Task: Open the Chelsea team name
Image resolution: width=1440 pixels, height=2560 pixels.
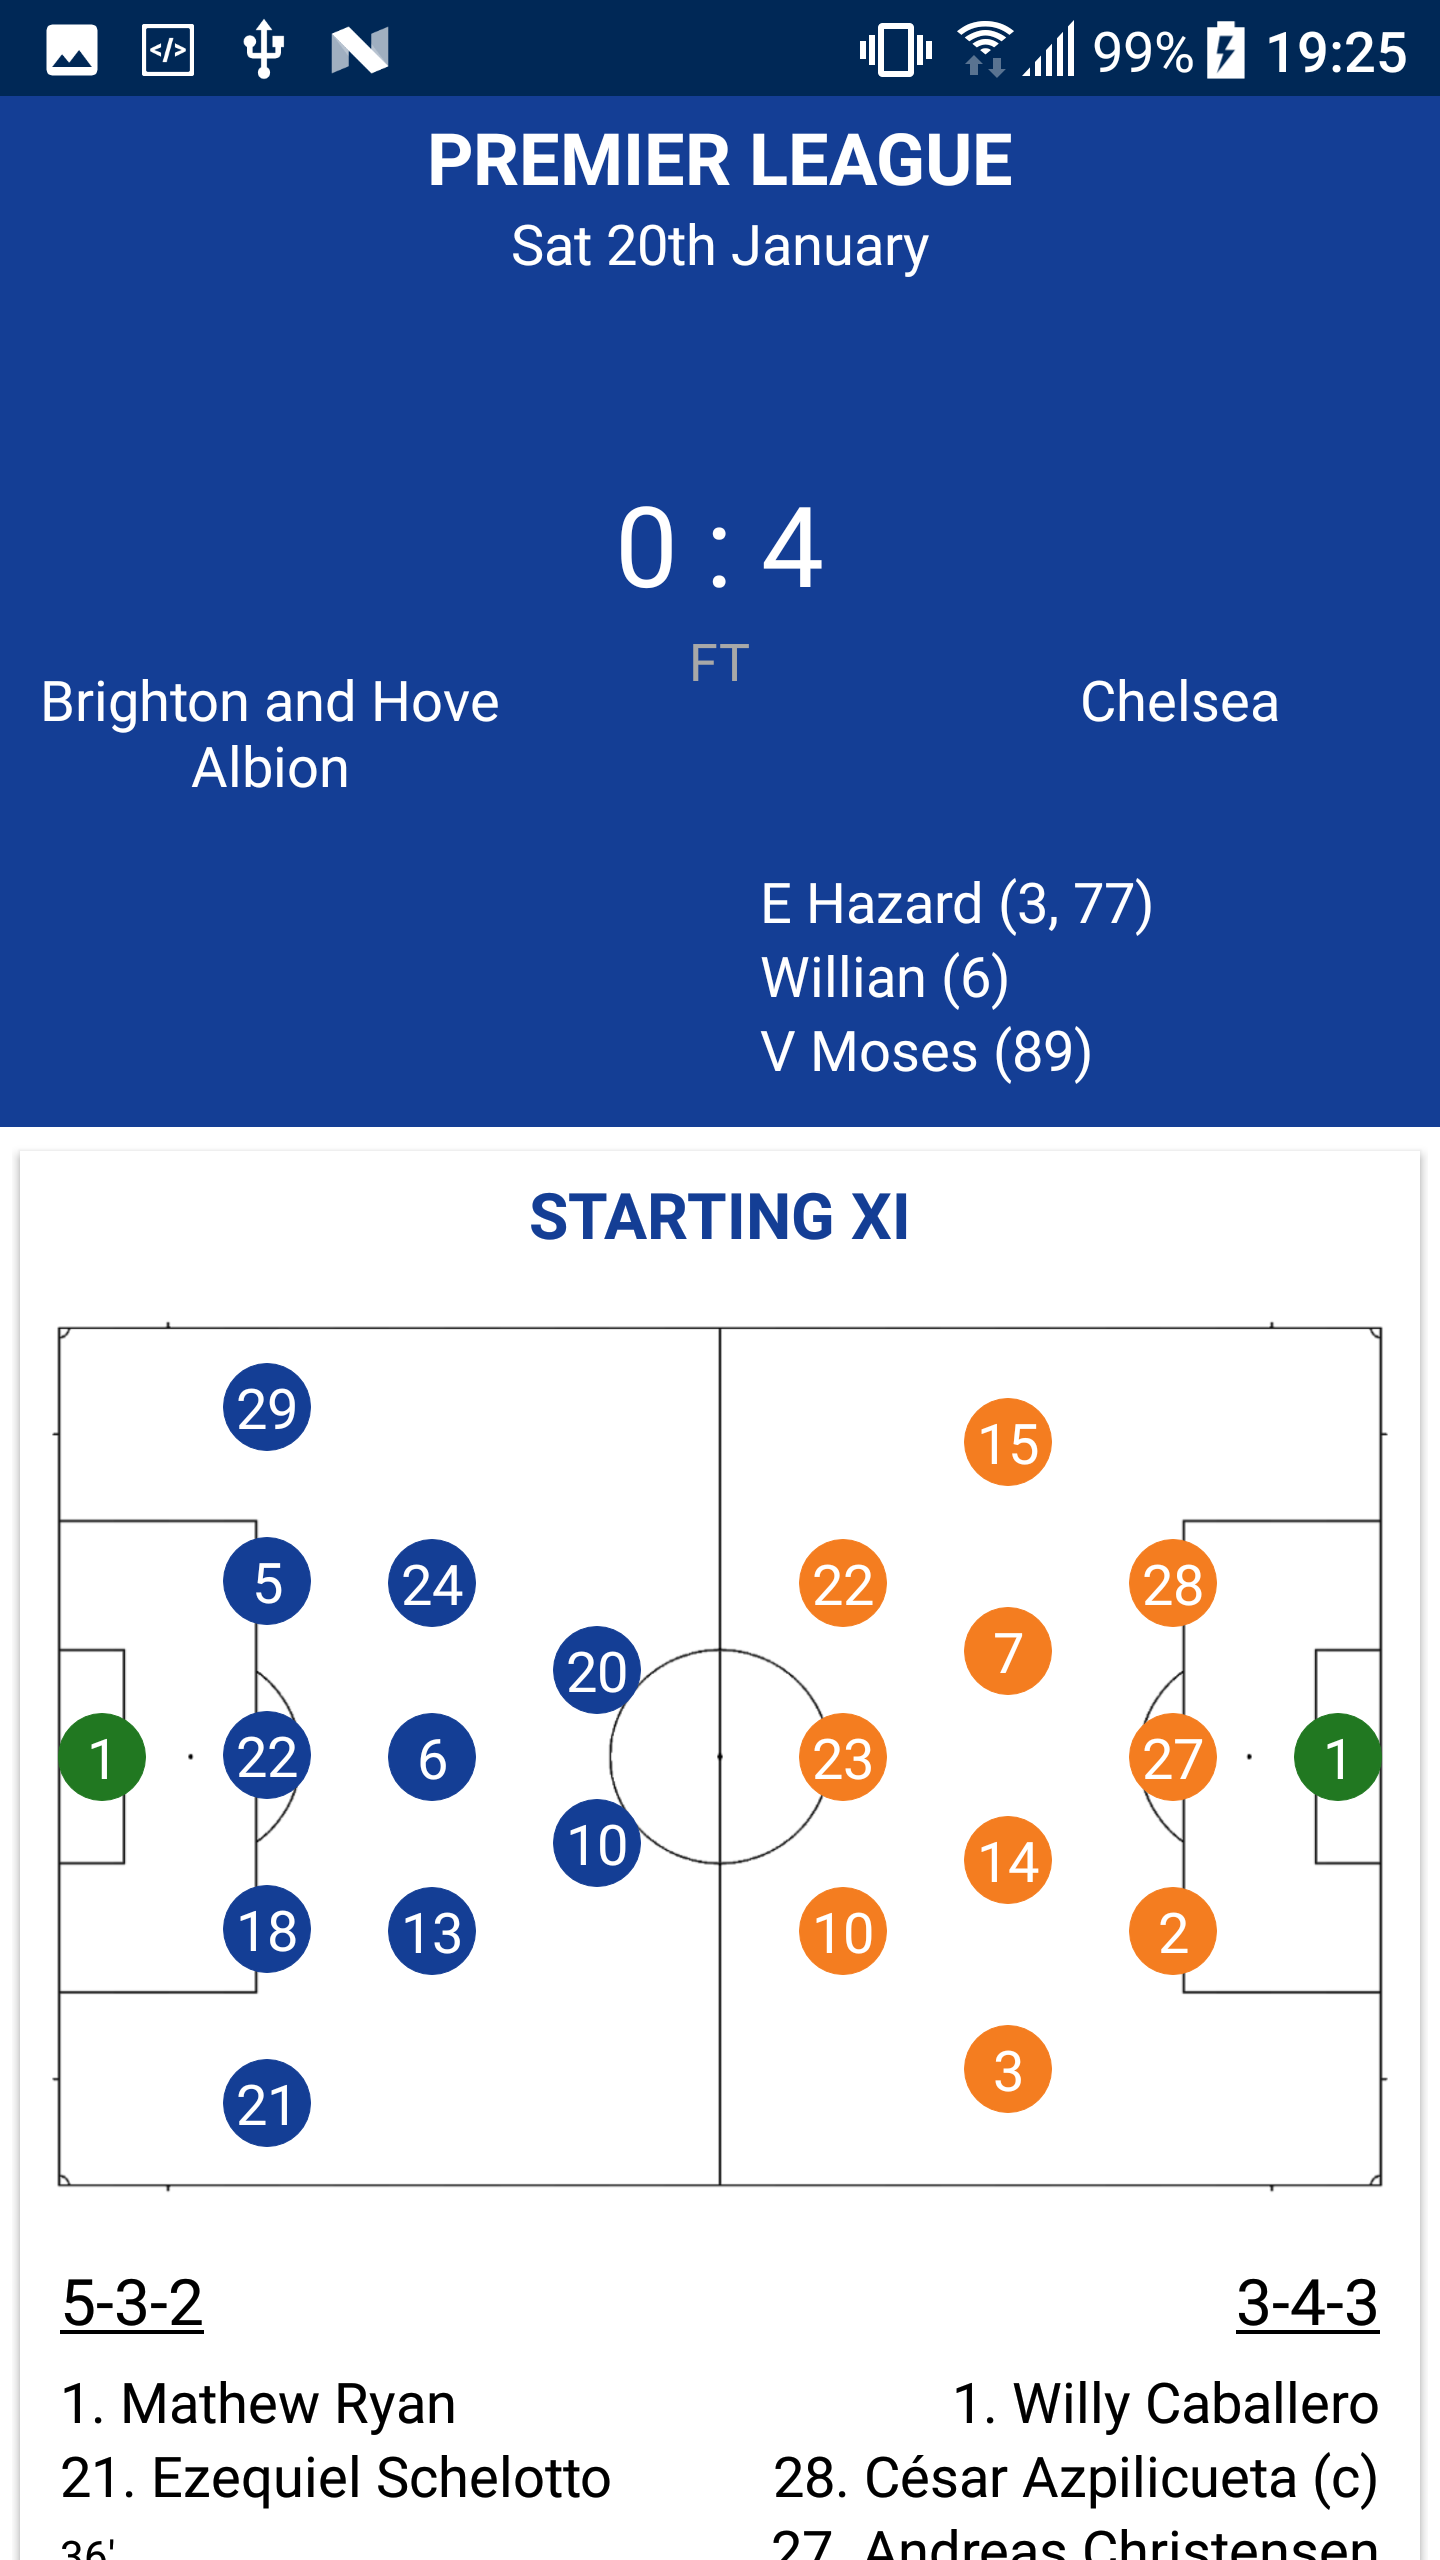Action: (x=1180, y=702)
